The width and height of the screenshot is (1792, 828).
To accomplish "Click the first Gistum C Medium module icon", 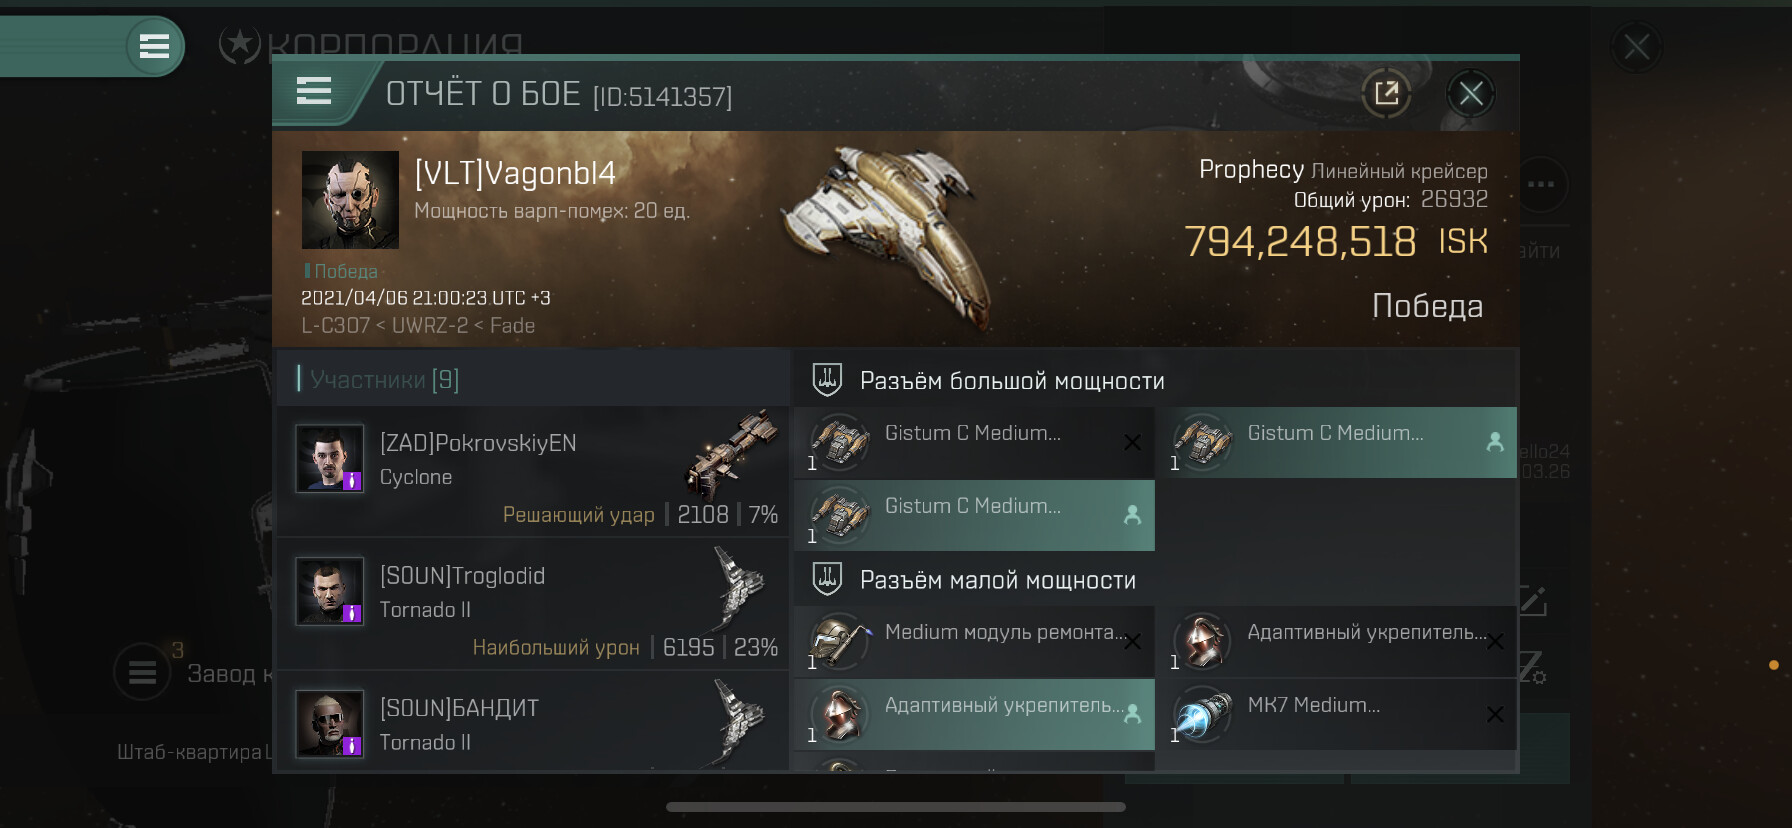I will [x=839, y=441].
